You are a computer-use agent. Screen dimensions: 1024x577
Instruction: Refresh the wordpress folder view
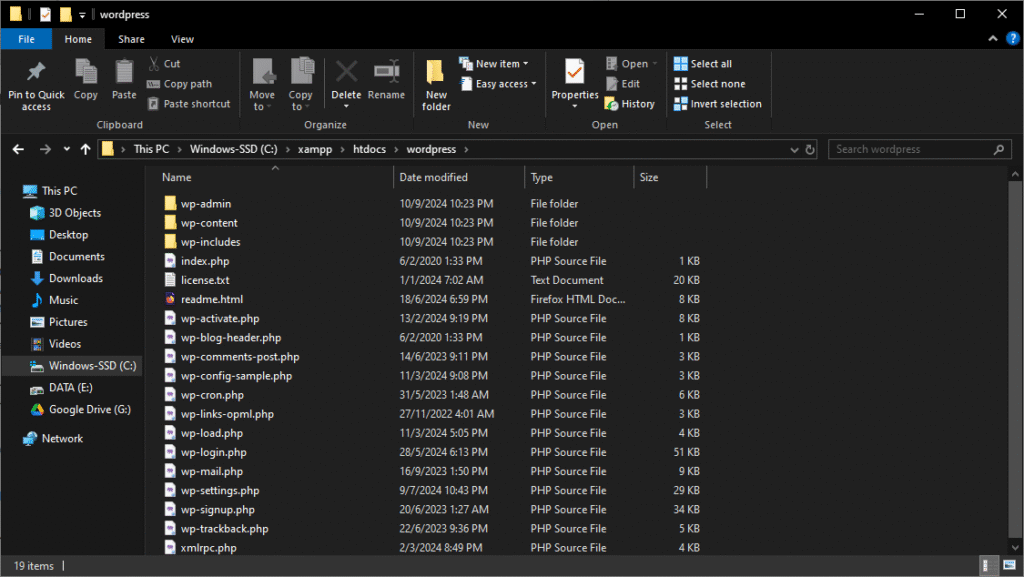tap(810, 149)
